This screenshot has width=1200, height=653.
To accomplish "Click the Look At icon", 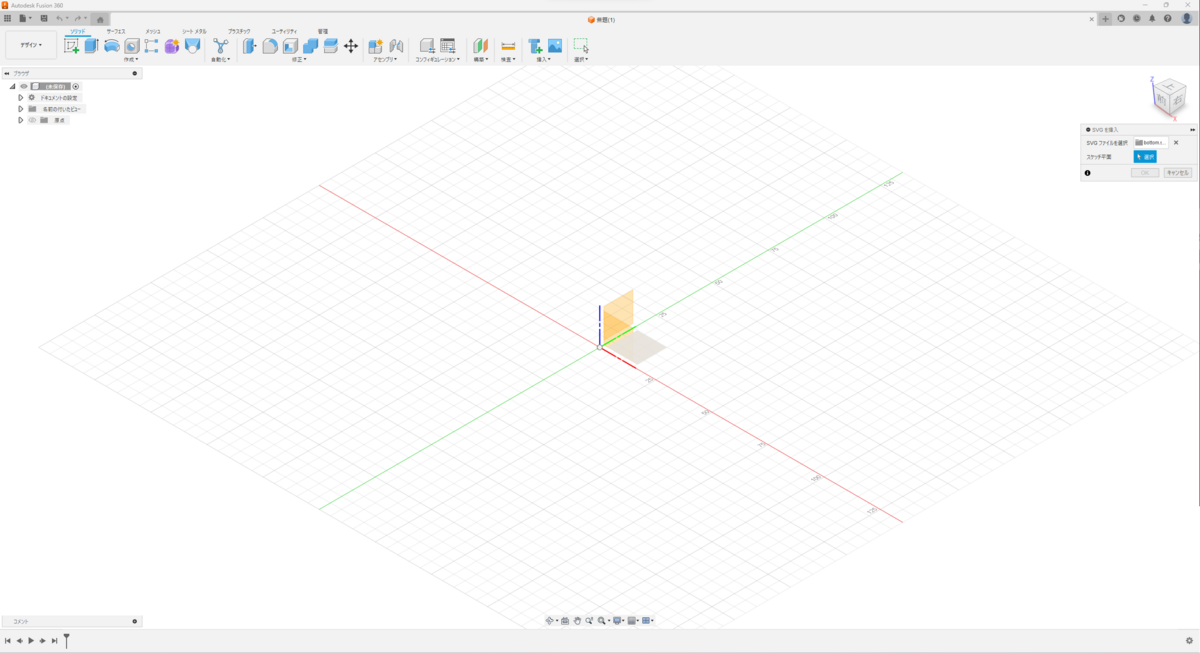I will (565, 621).
